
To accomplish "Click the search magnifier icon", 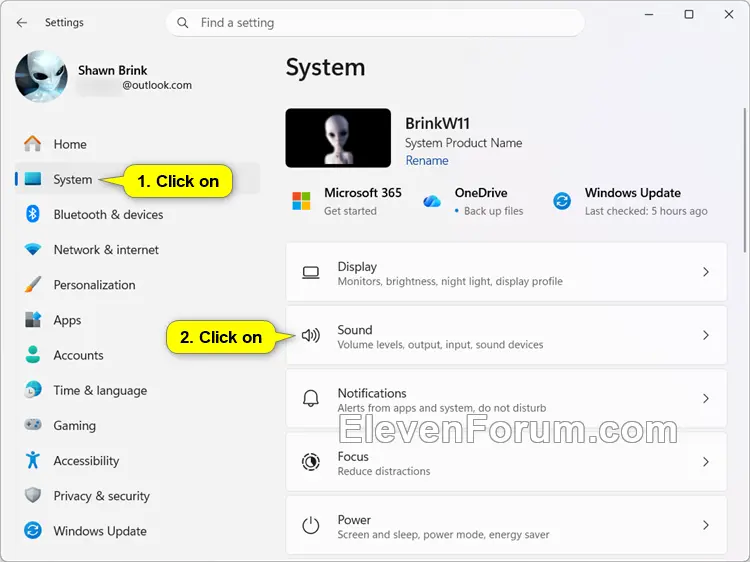I will click(182, 22).
